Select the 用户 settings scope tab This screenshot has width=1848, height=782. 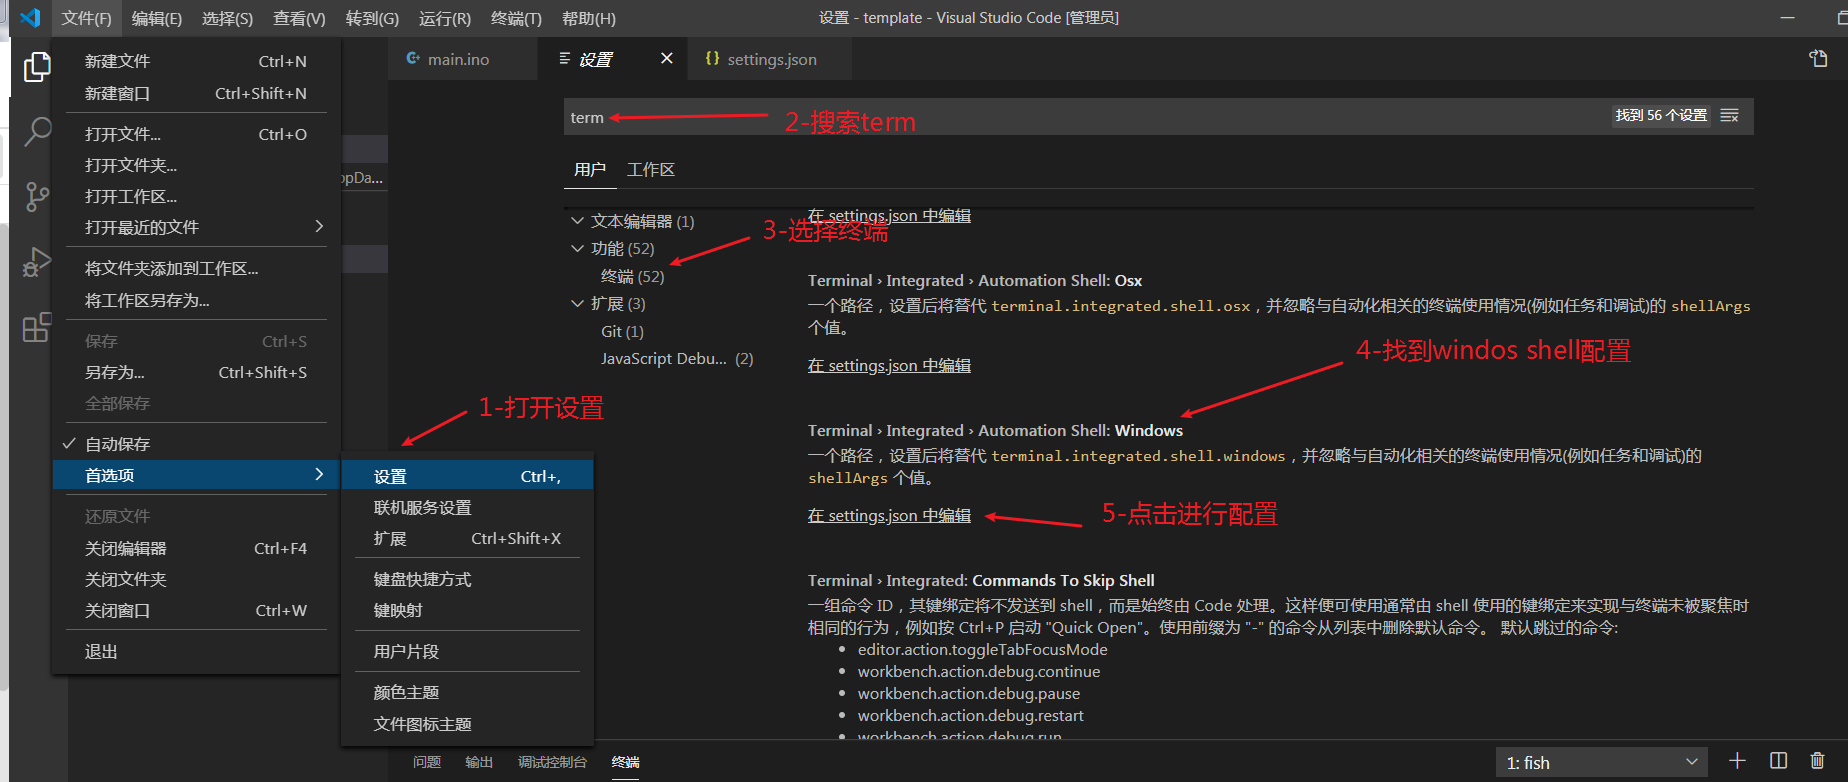pos(590,169)
